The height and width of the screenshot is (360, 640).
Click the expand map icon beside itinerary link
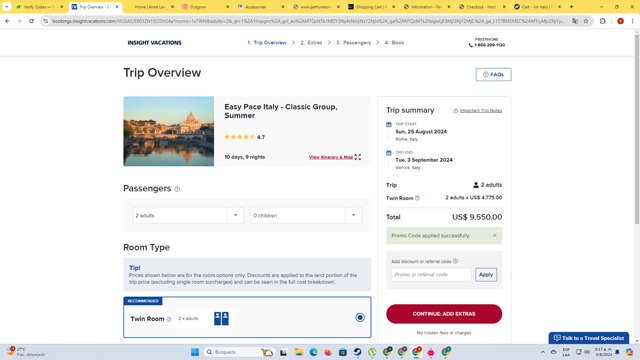click(x=358, y=157)
